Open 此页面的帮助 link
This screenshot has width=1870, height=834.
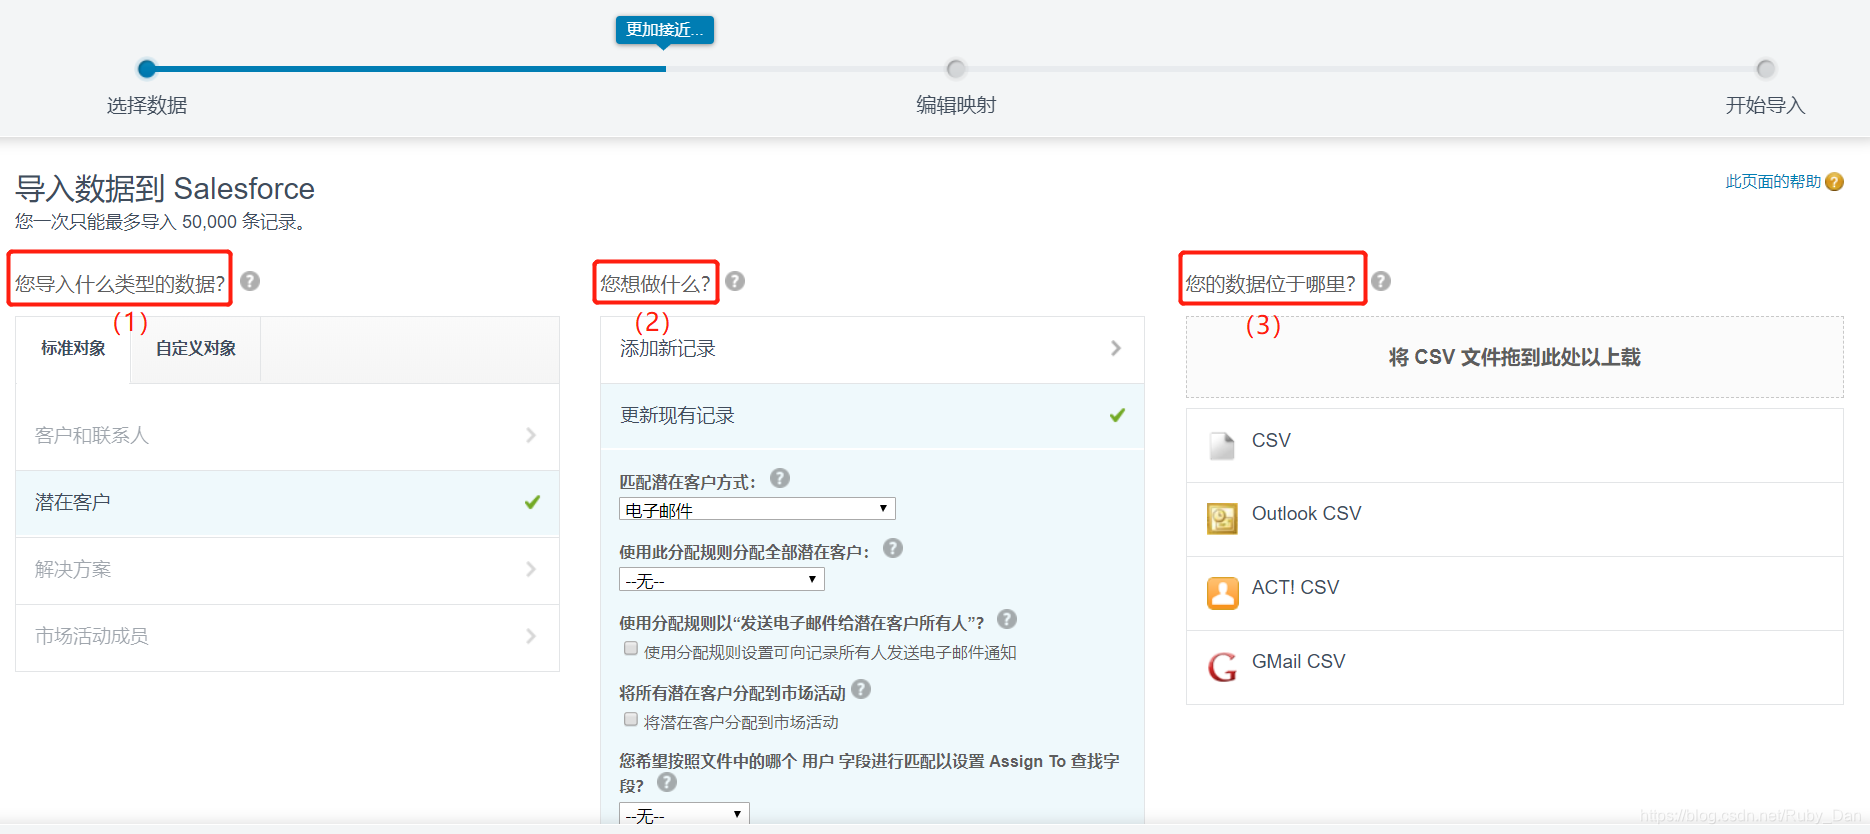click(x=1773, y=182)
